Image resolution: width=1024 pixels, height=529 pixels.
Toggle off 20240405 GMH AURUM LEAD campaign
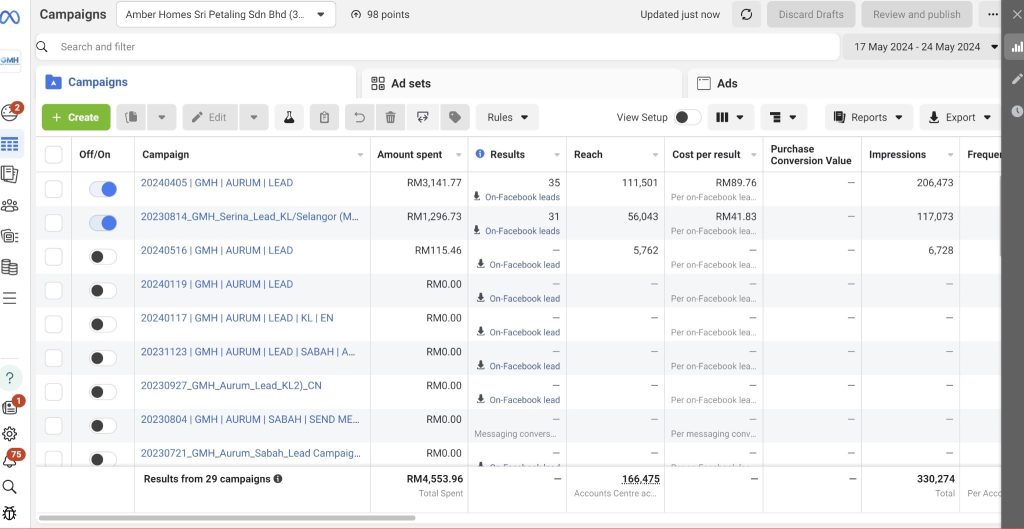tap(102, 189)
